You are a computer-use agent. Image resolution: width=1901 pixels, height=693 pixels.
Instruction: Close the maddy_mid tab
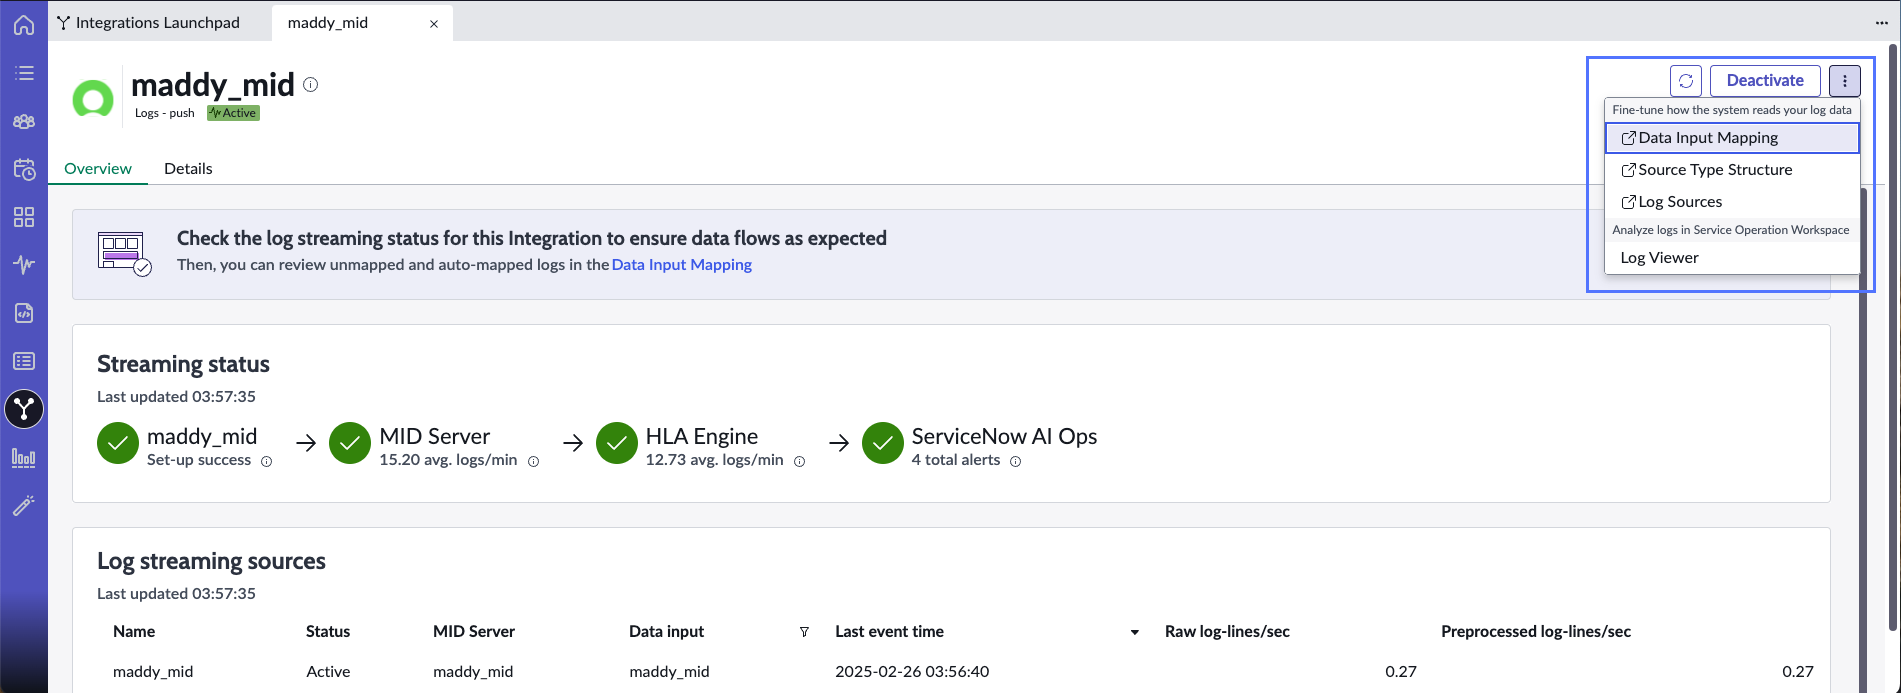(434, 24)
